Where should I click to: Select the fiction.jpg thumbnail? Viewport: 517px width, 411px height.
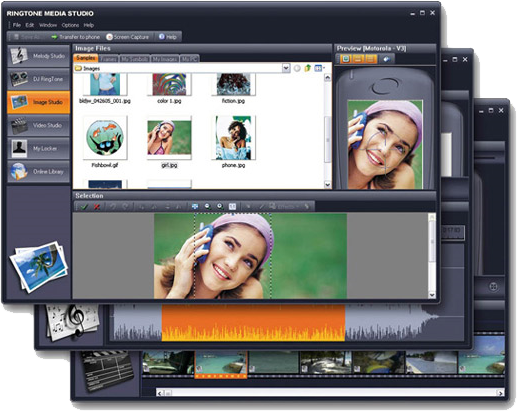[233, 85]
